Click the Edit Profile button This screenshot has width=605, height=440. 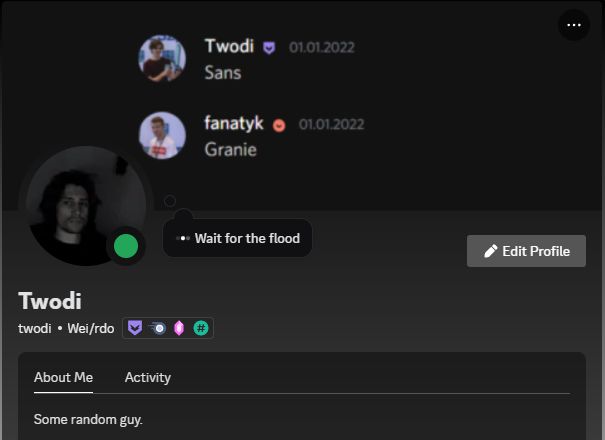[x=526, y=251]
